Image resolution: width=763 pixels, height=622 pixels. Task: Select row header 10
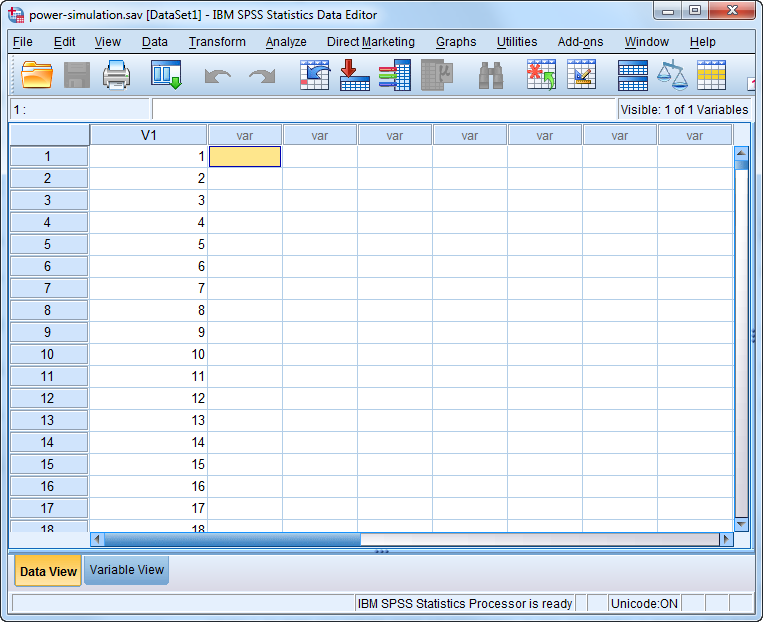coord(49,354)
